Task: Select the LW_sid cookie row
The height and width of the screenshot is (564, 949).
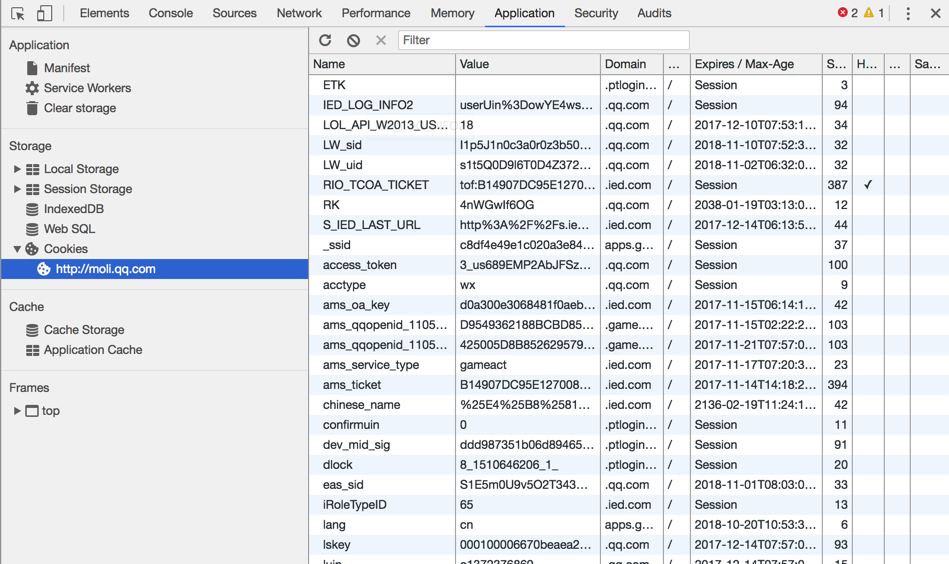Action: 629,145
